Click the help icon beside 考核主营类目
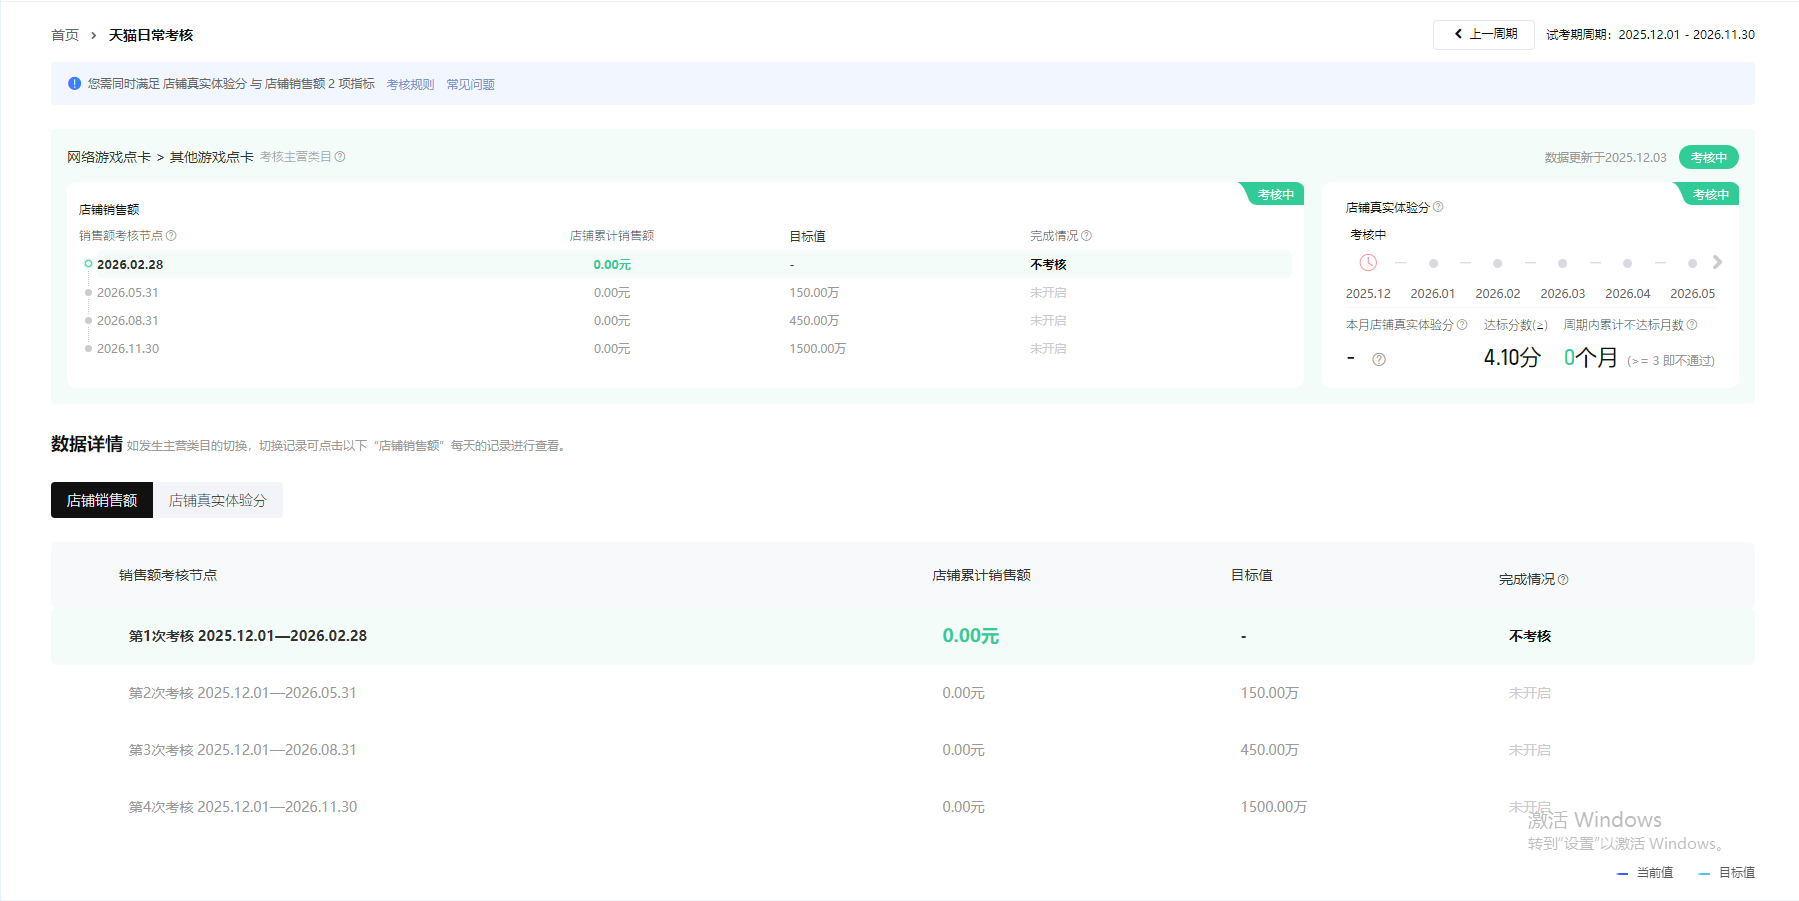The width and height of the screenshot is (1799, 901). point(340,157)
